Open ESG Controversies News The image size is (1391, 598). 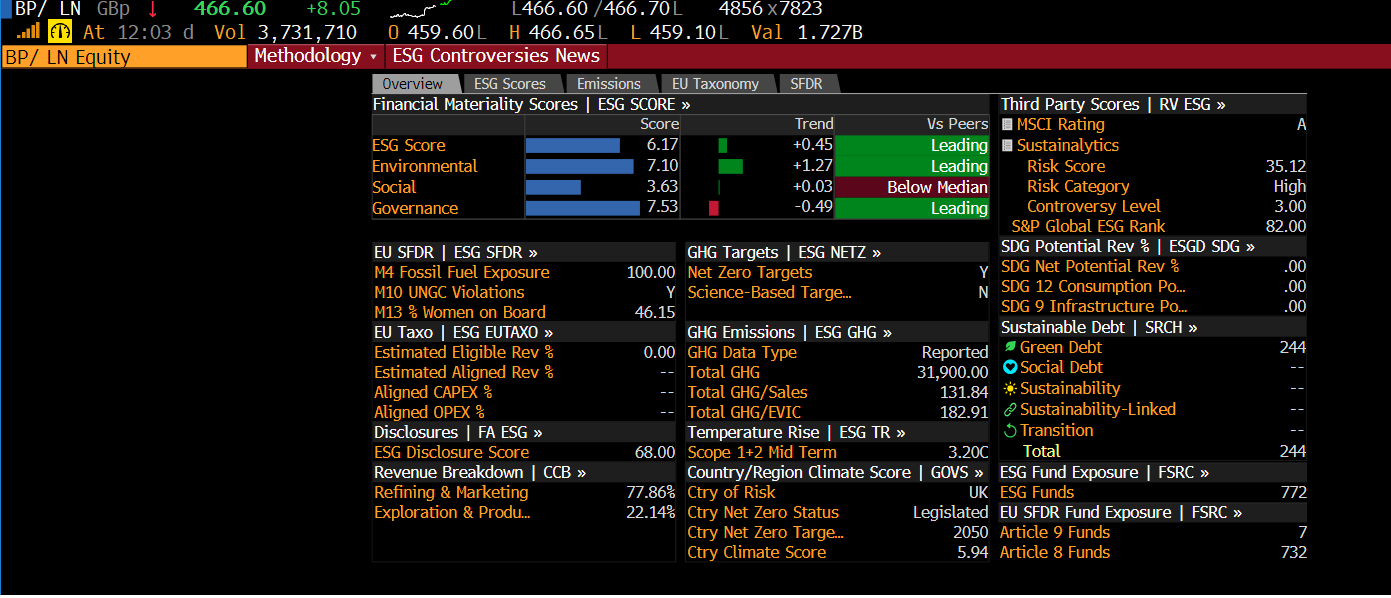click(x=496, y=56)
